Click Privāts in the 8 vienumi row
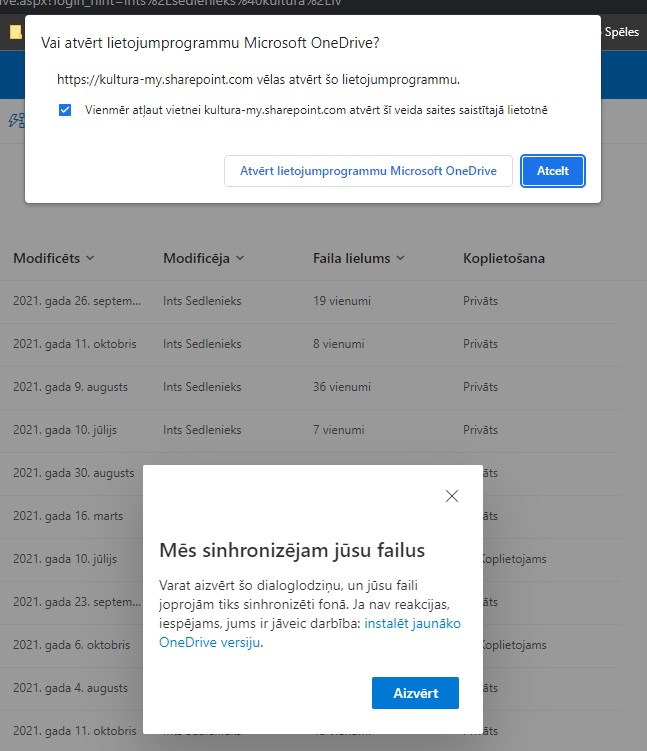The width and height of the screenshot is (647, 751). [x=480, y=344]
